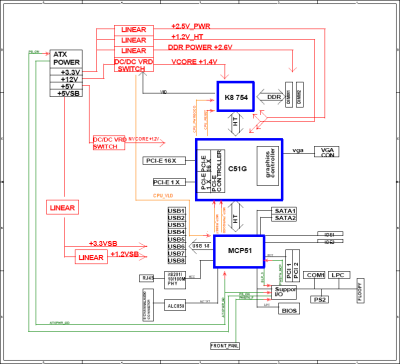Click the USB1 port box
Screen dimensions: 400x364
[x=177, y=211]
